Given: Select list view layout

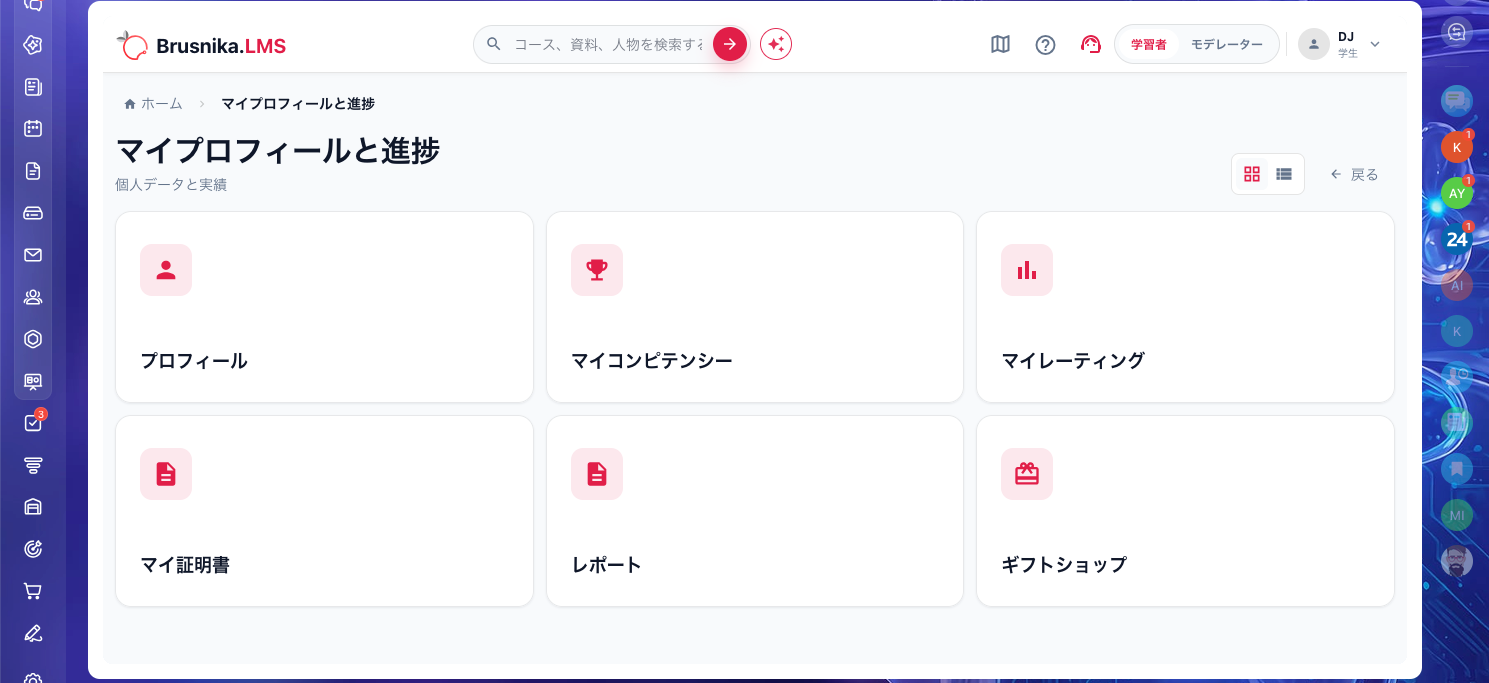Looking at the screenshot, I should pos(1284,174).
